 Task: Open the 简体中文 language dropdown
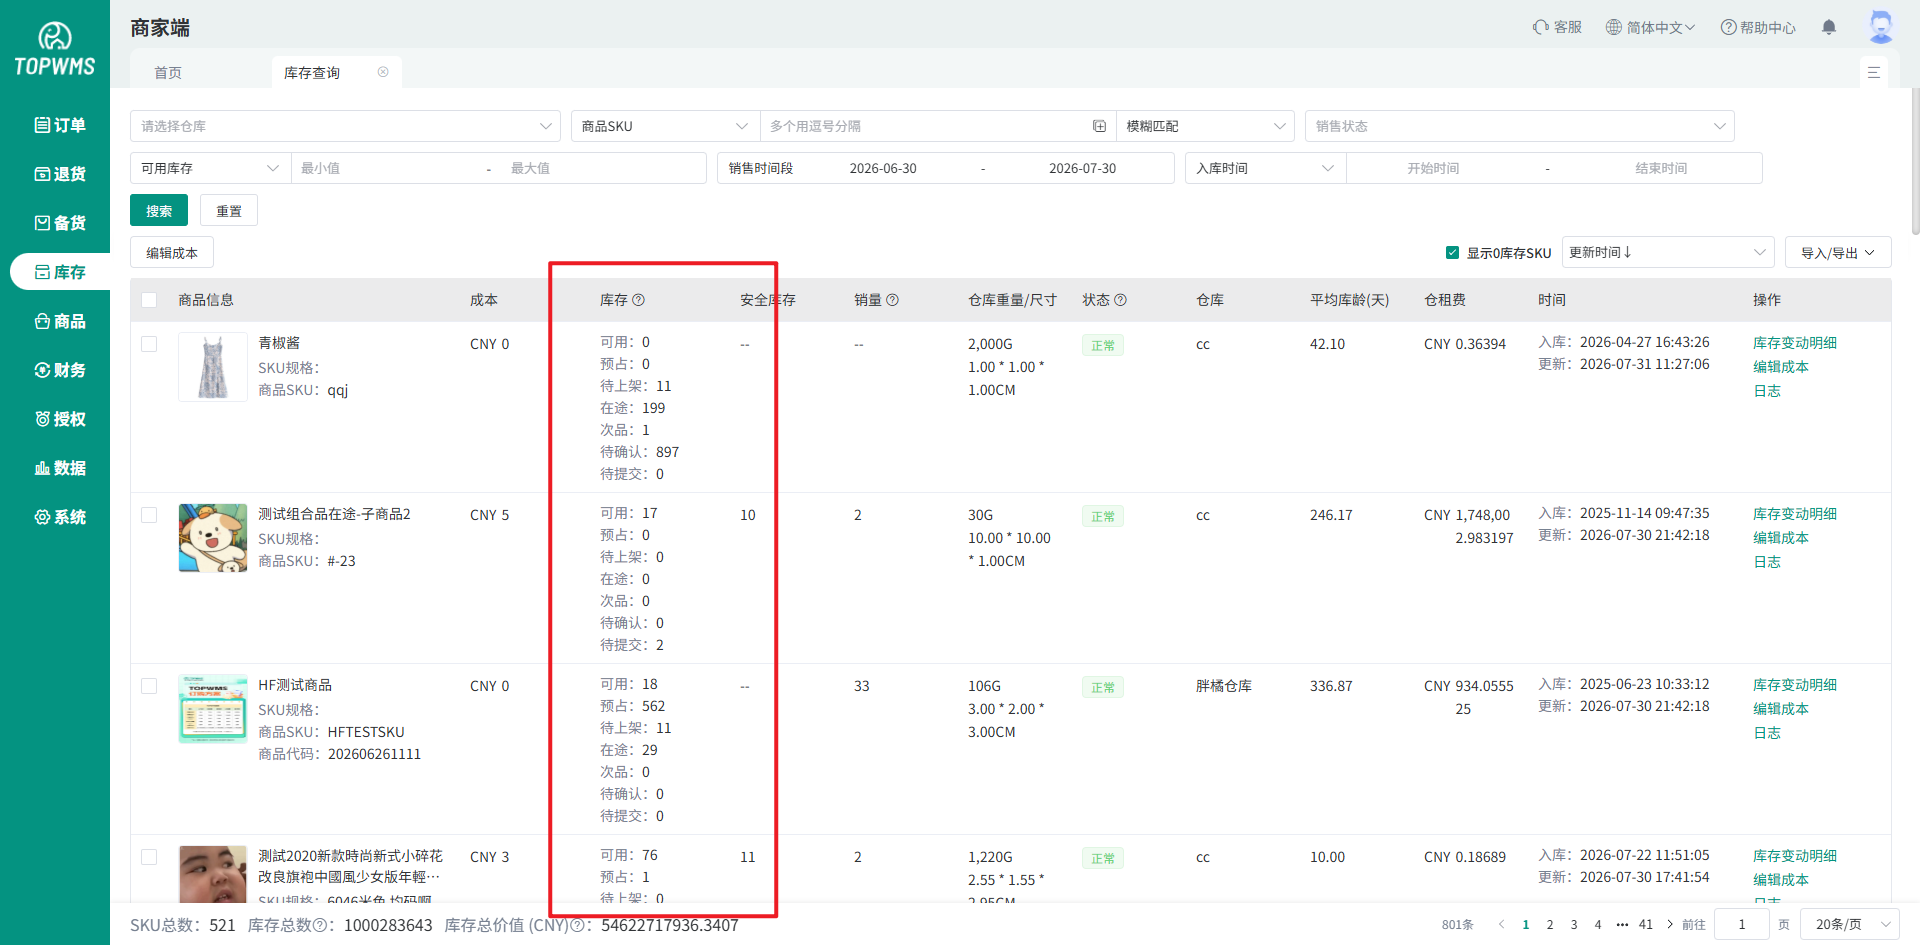(1650, 27)
